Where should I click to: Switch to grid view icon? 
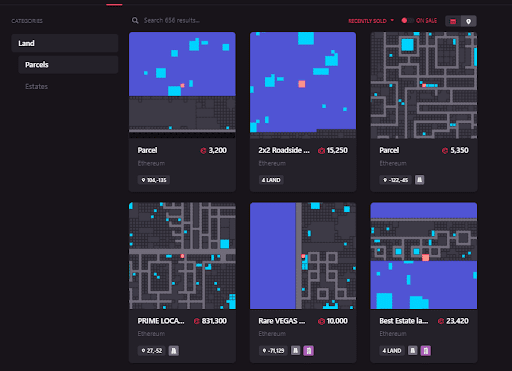(453, 21)
